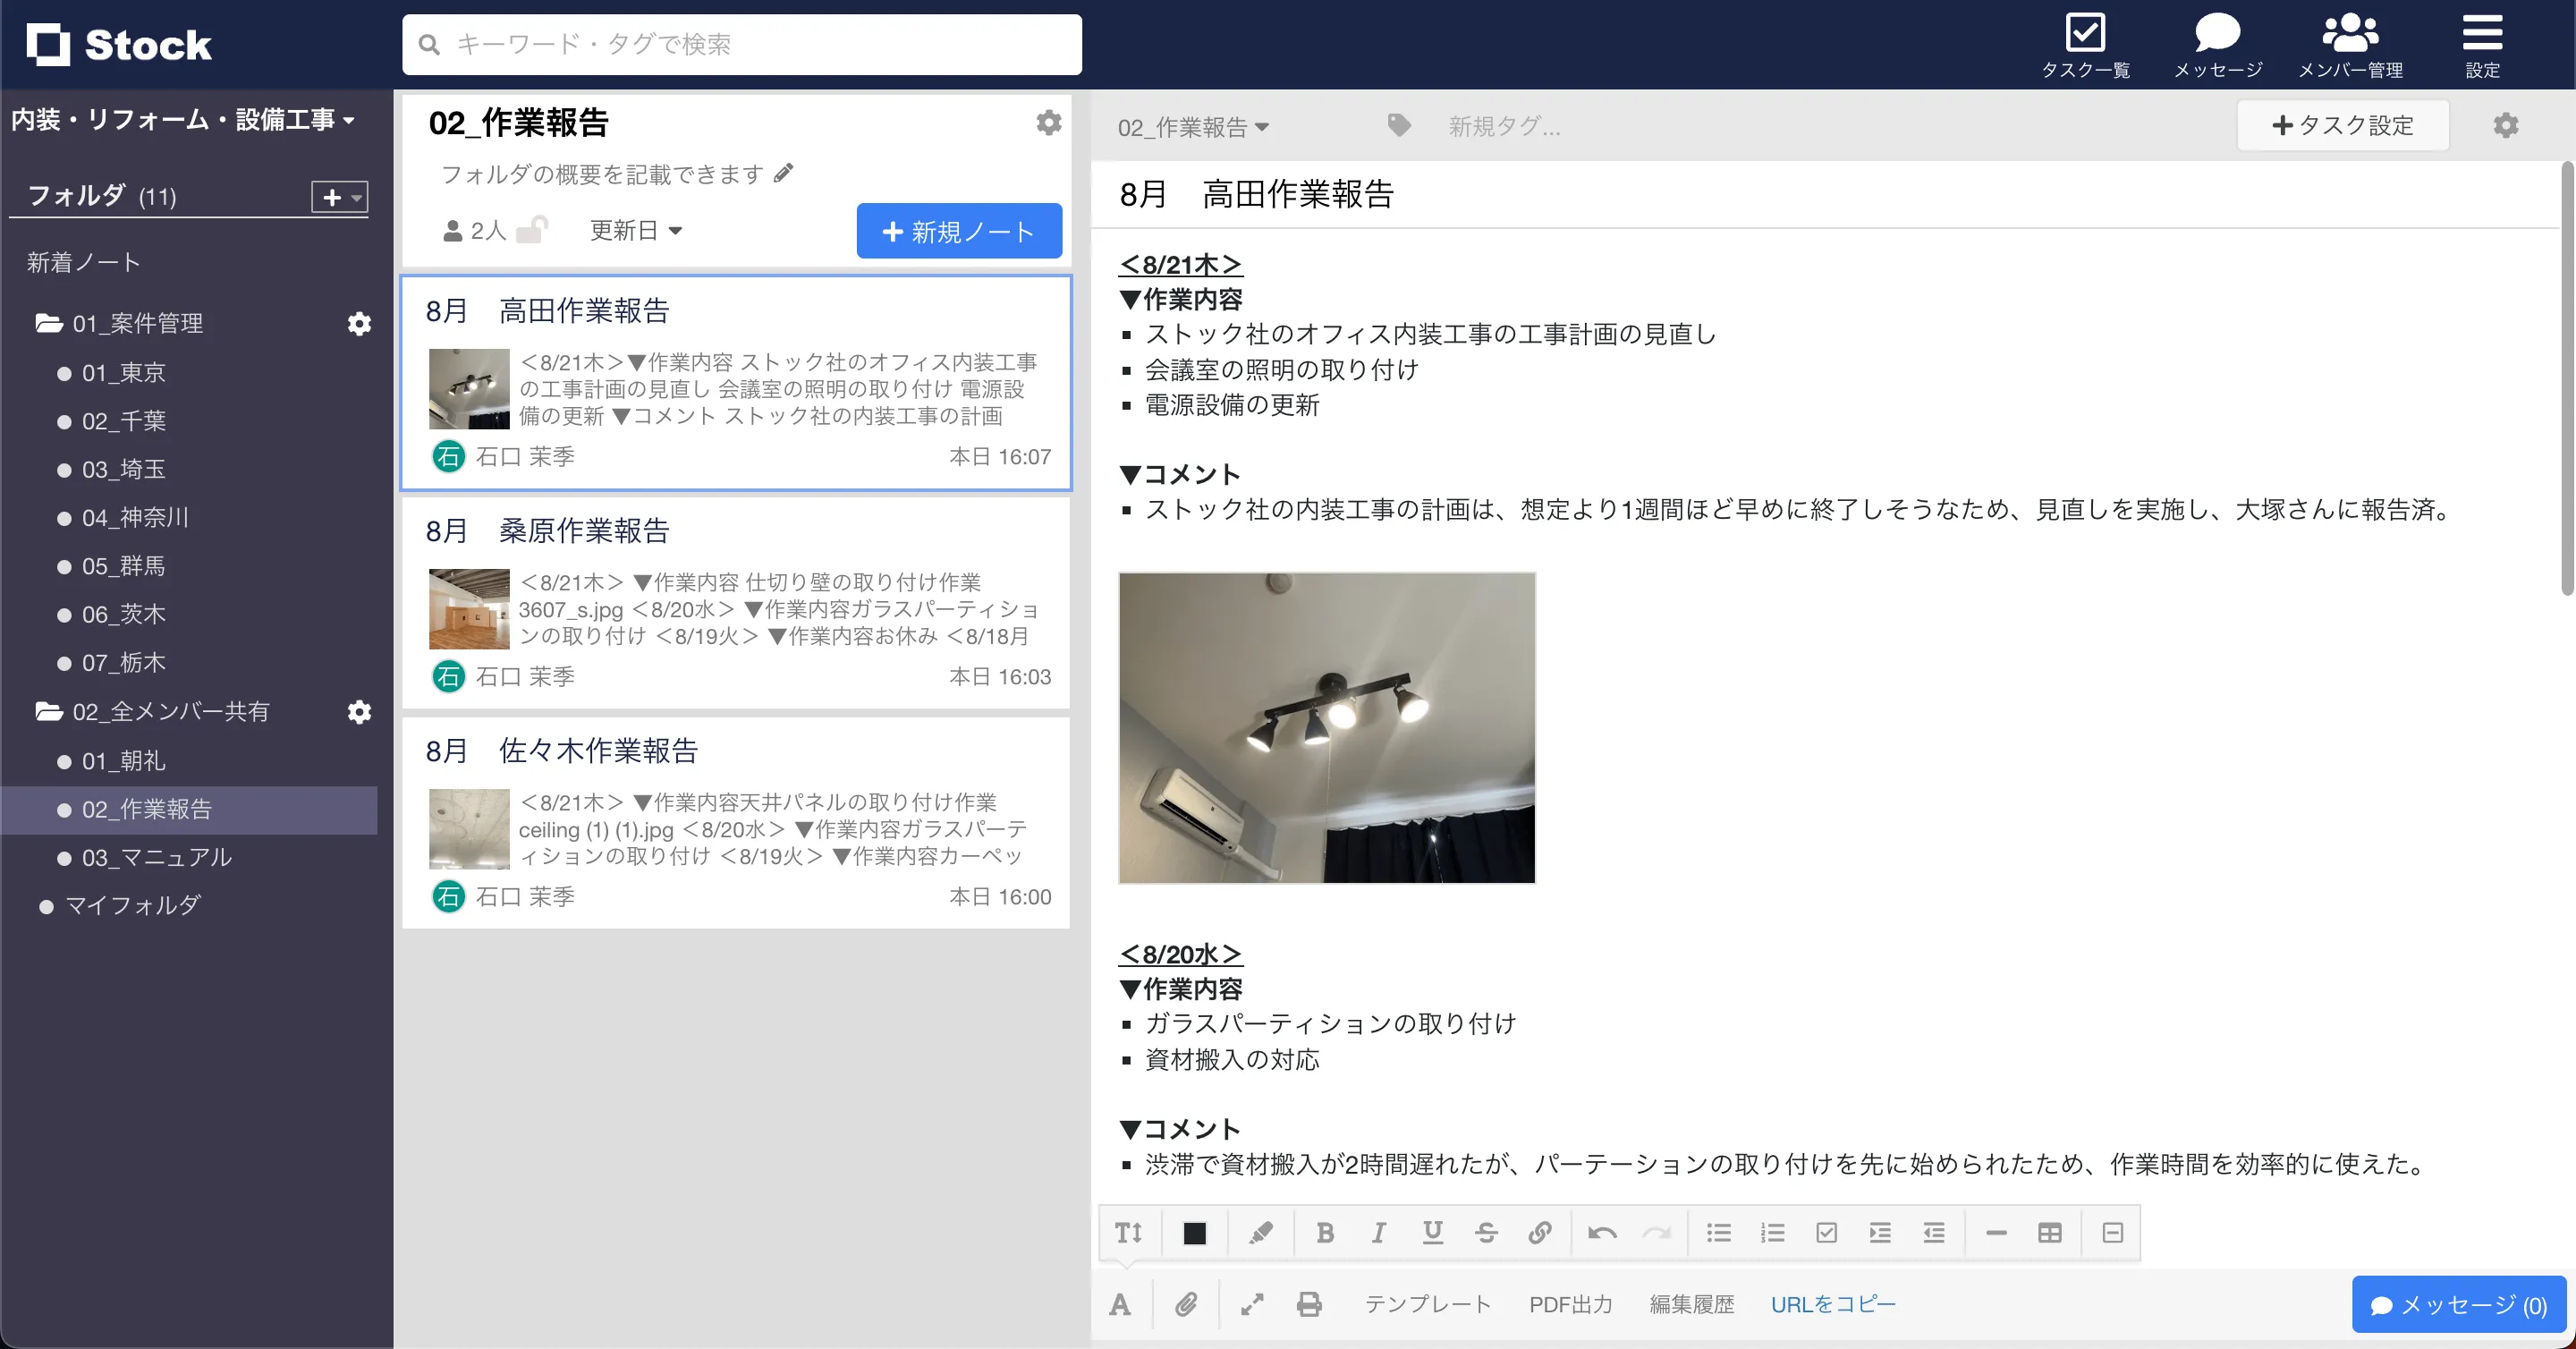
Task: Toggle underline formatting
Action: click(x=1433, y=1233)
